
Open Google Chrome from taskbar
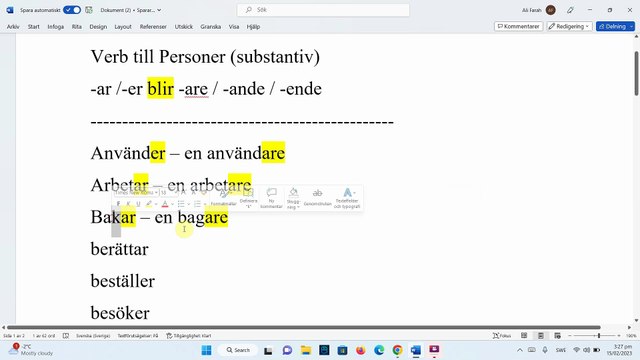coord(397,350)
